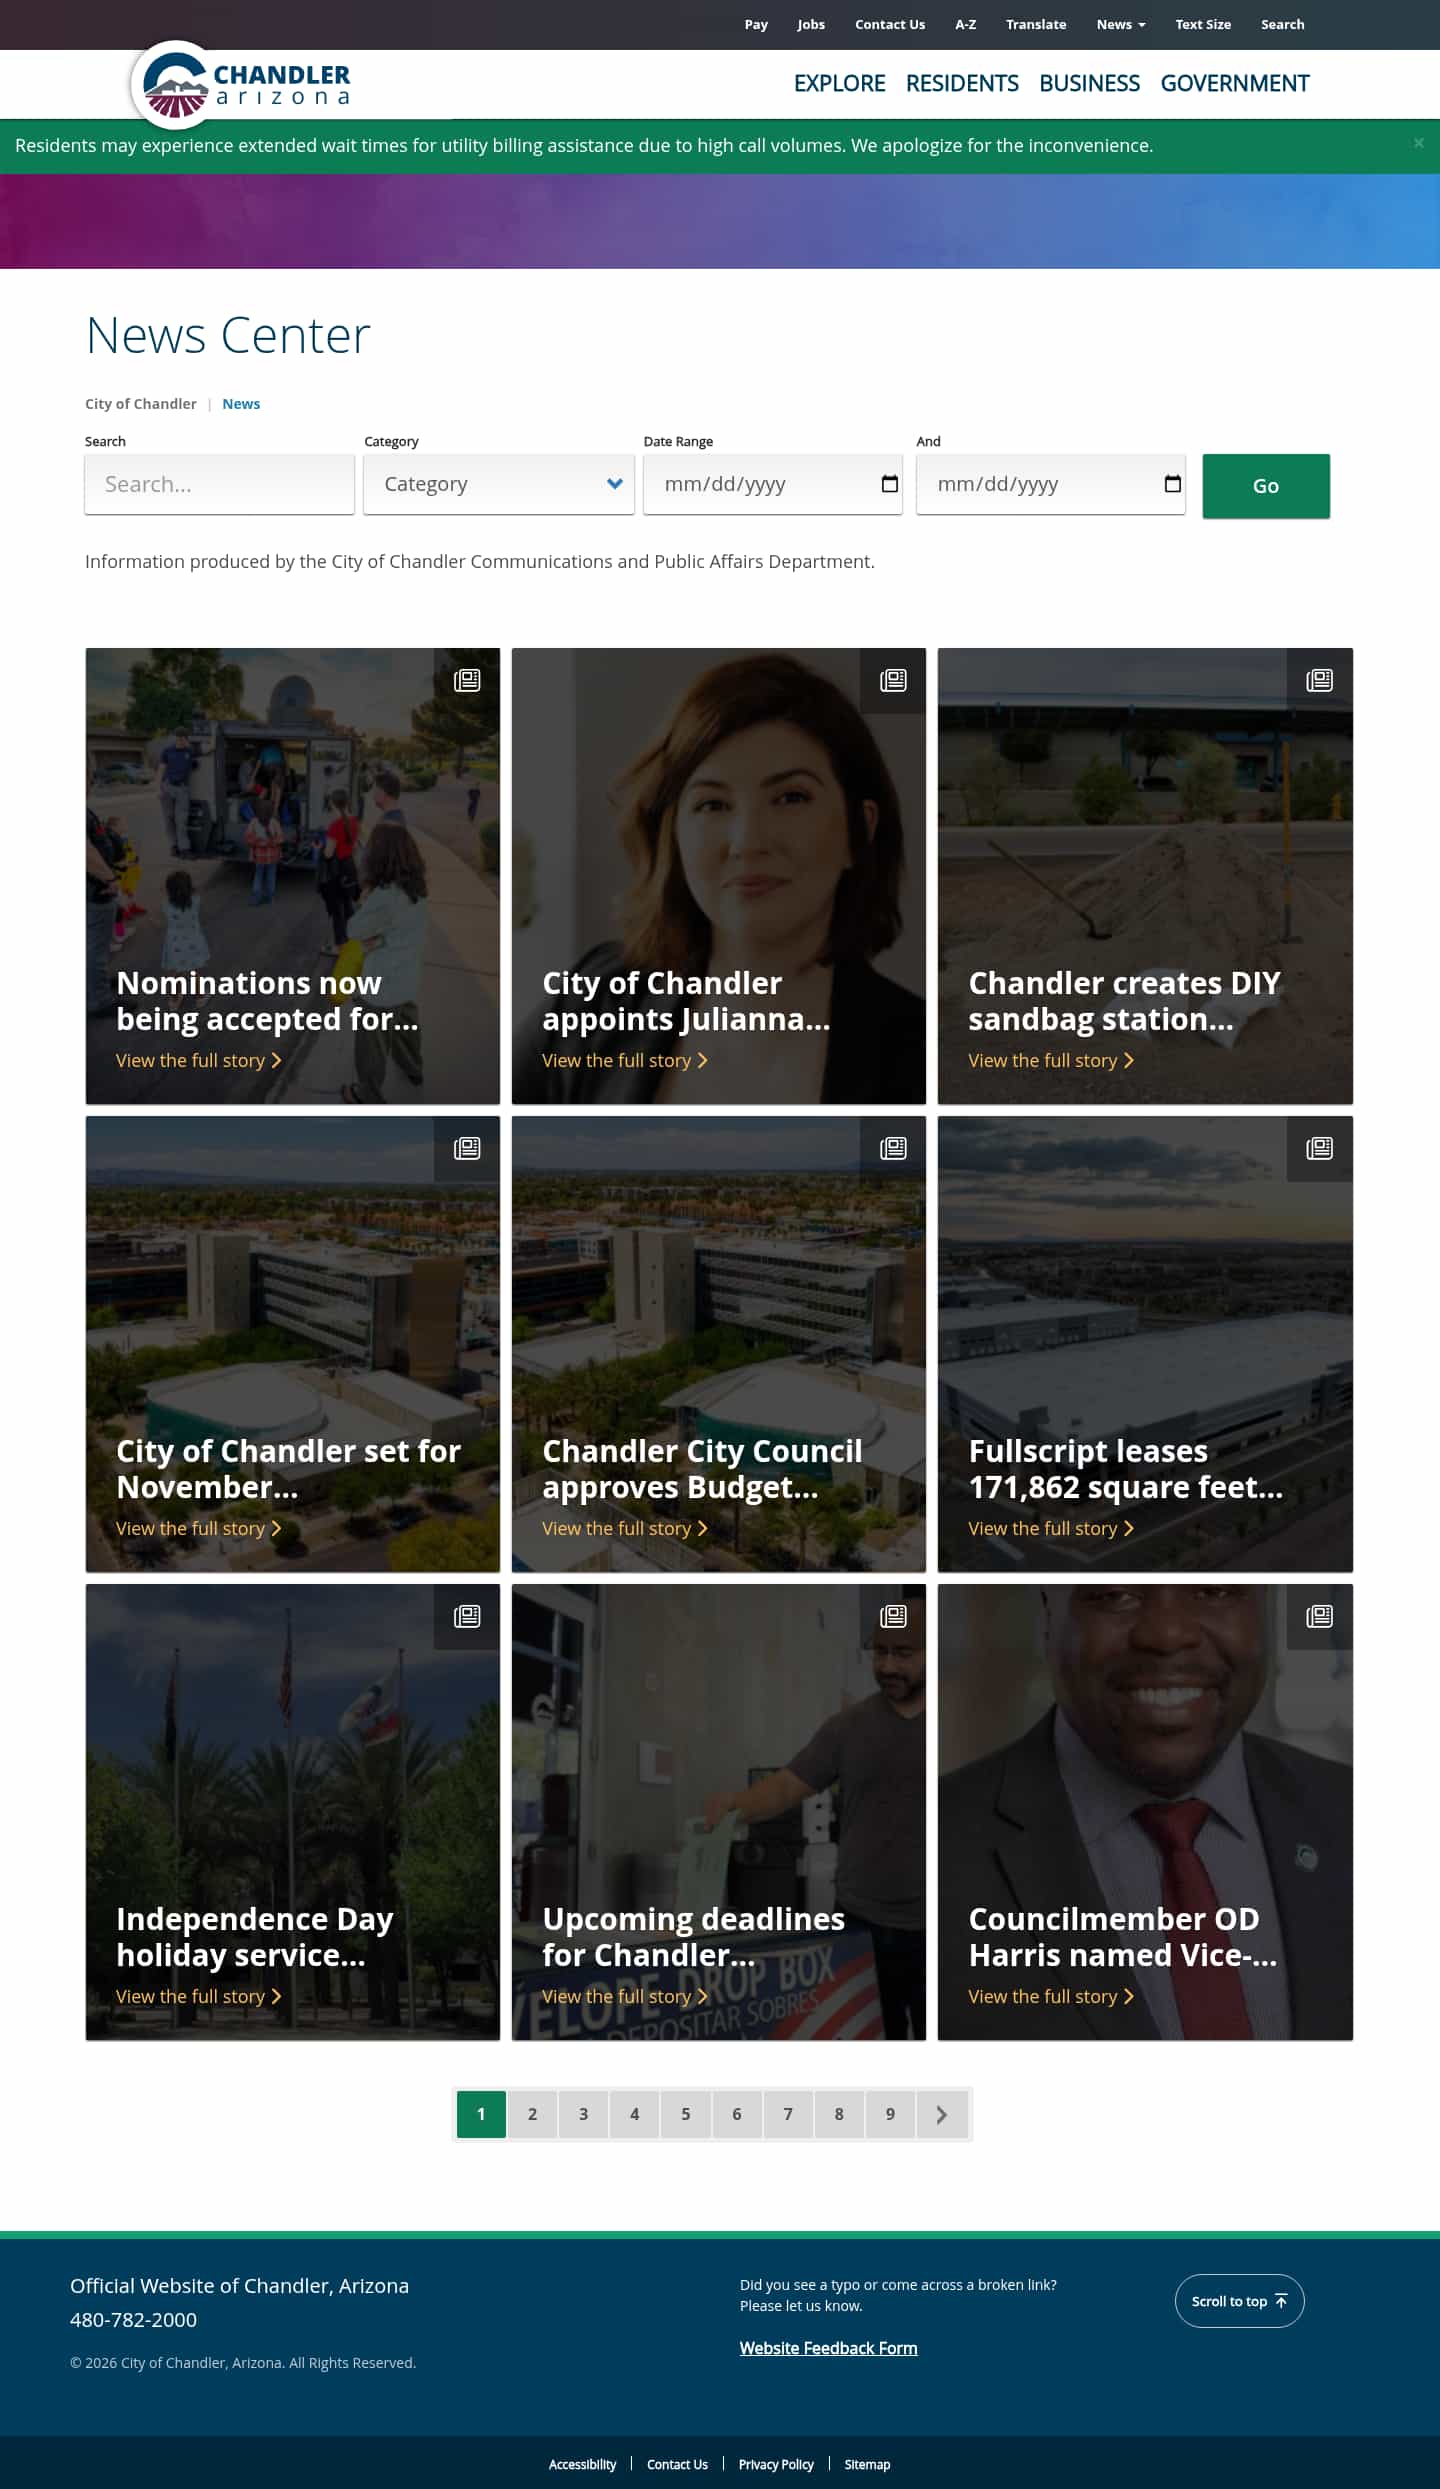The height and width of the screenshot is (2489, 1440).
Task: Go to page 8 of news
Action: [839, 2114]
